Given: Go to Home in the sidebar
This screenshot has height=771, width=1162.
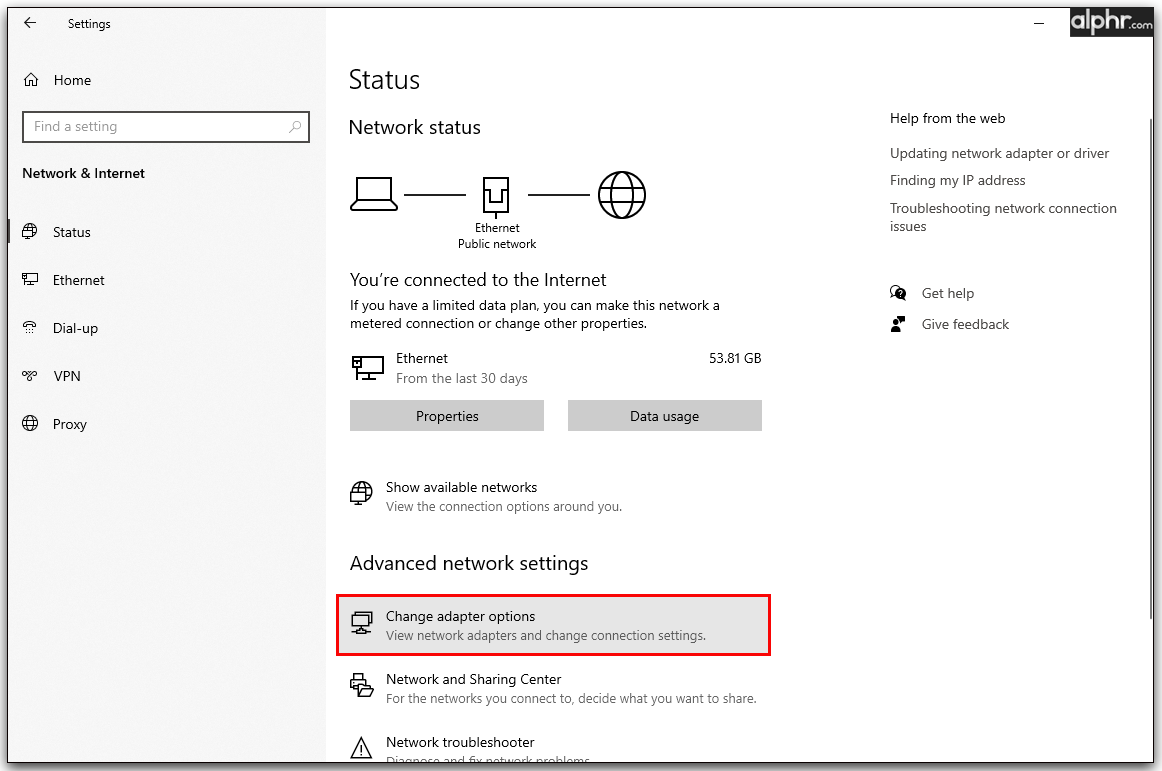Looking at the screenshot, I should click(72, 80).
